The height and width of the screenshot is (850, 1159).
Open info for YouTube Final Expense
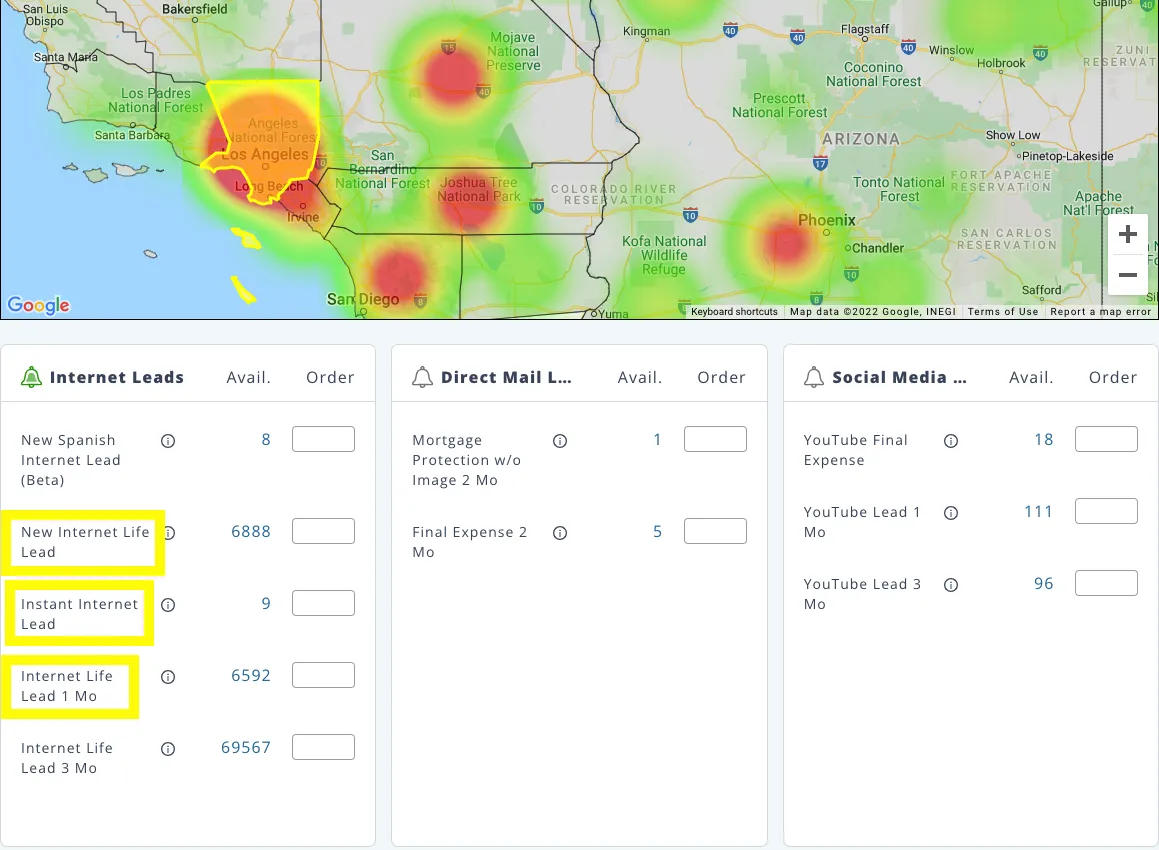[951, 441]
